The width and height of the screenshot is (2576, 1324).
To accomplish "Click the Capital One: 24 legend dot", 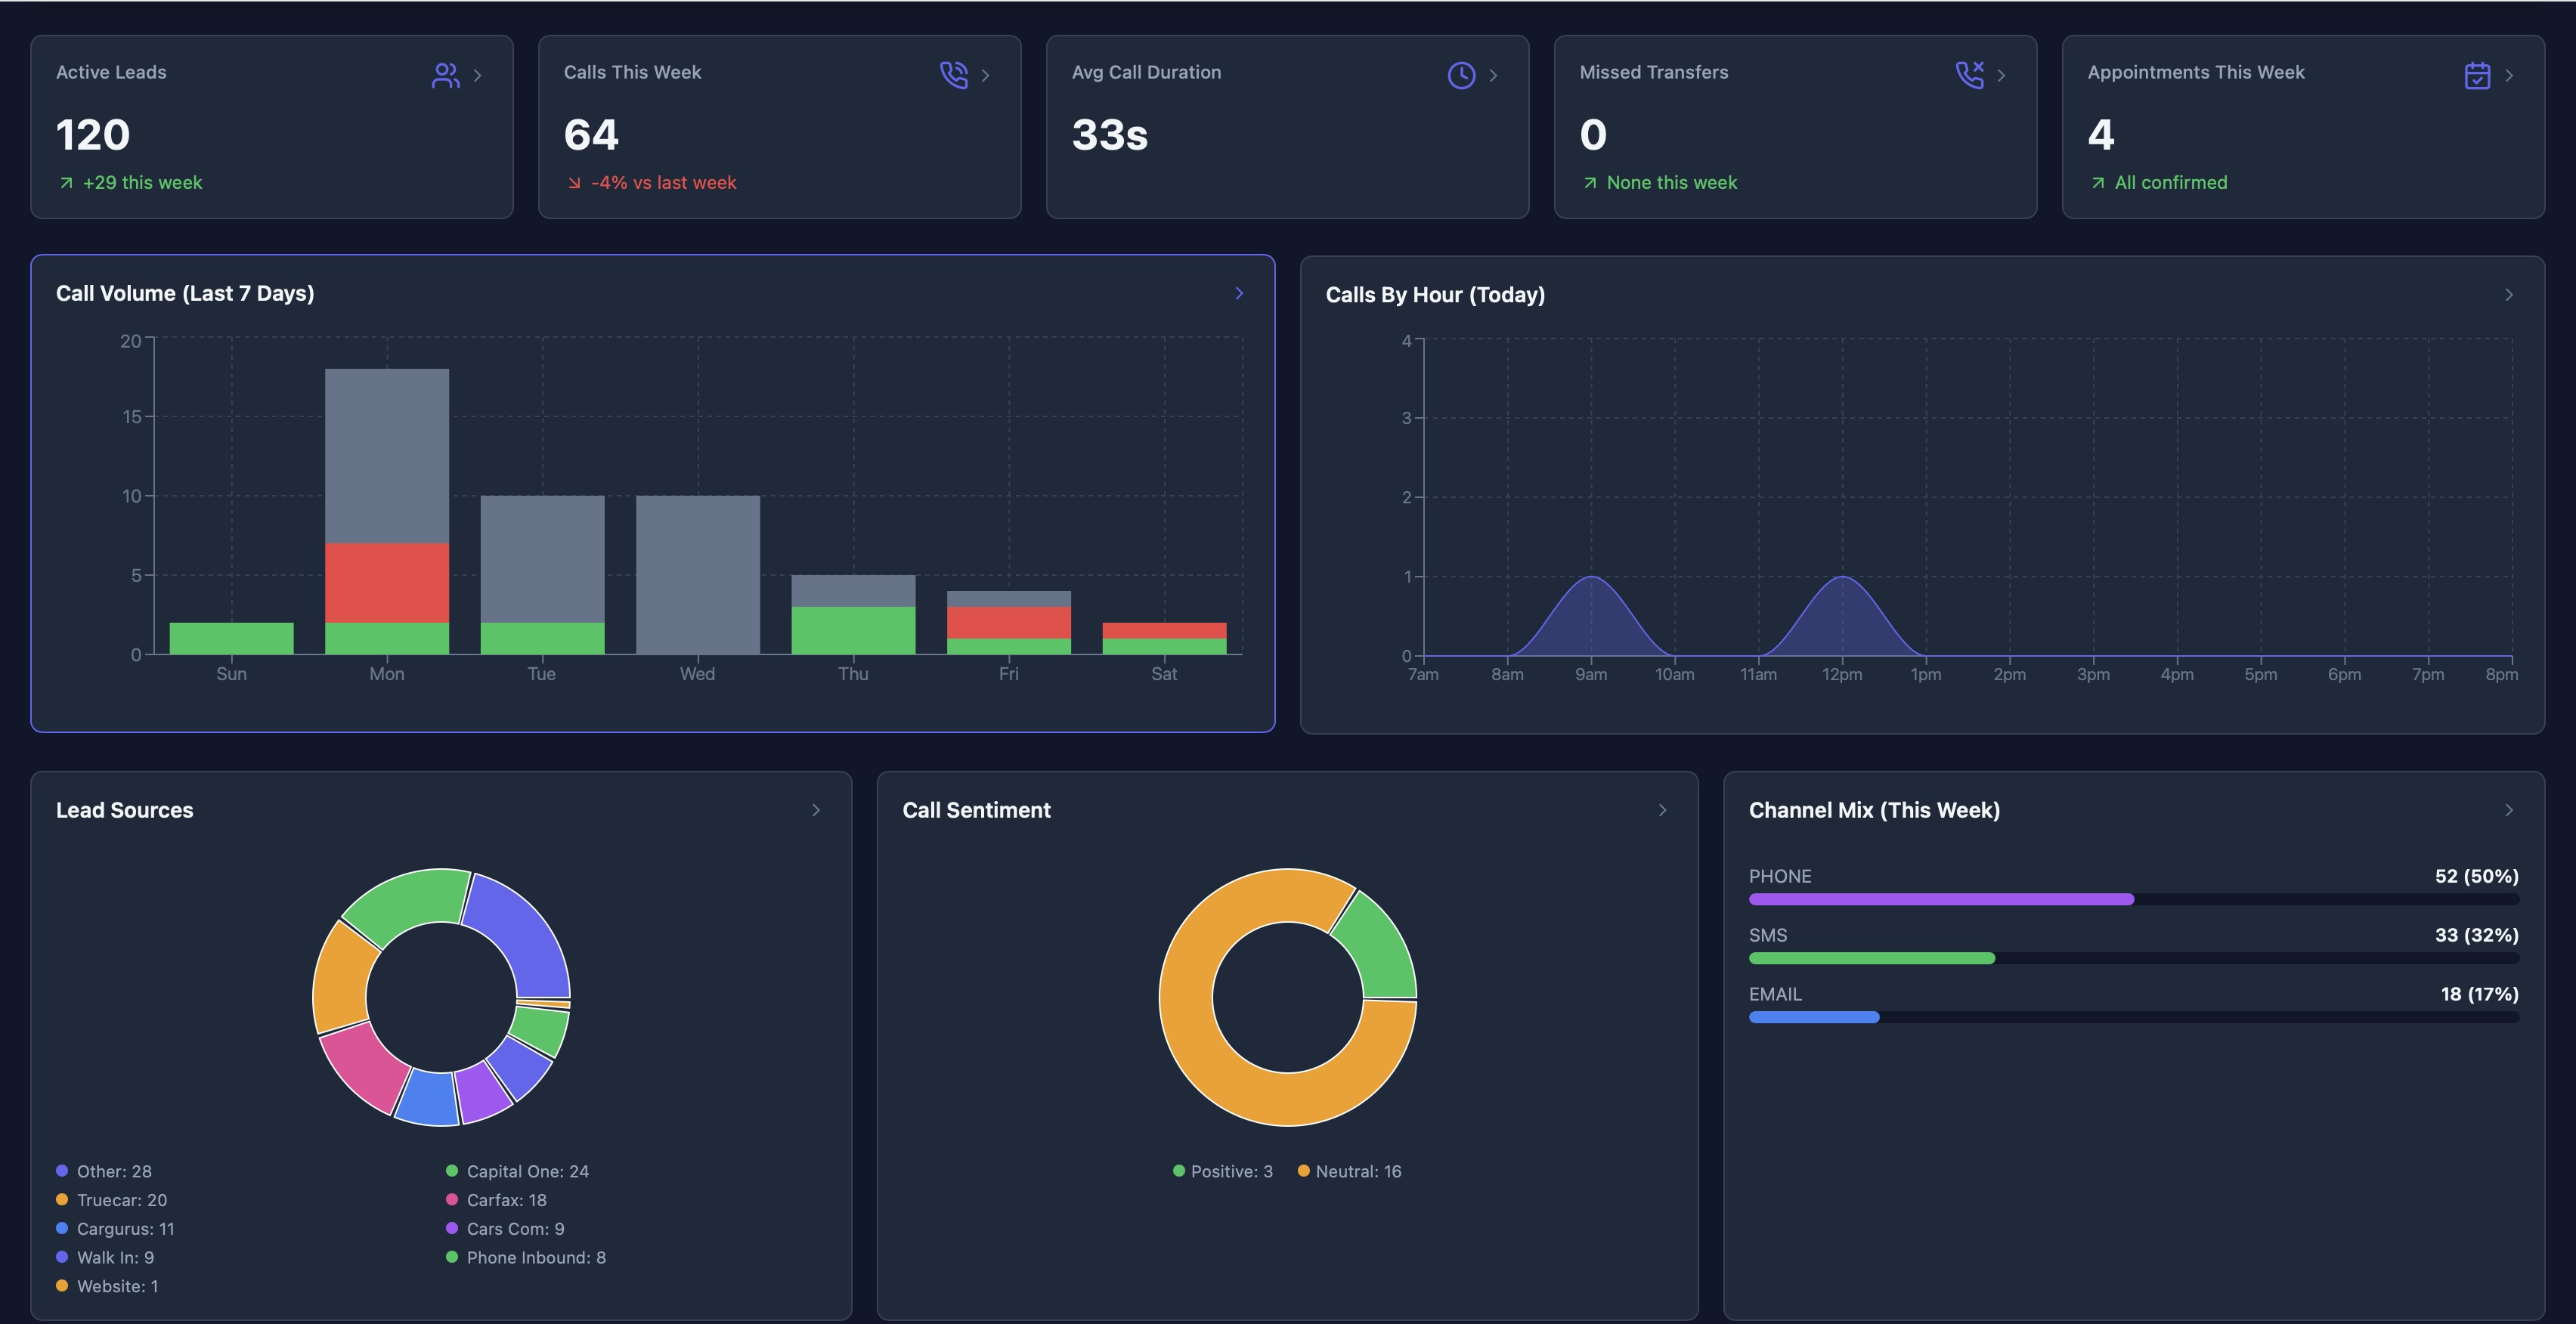I will tap(452, 1170).
